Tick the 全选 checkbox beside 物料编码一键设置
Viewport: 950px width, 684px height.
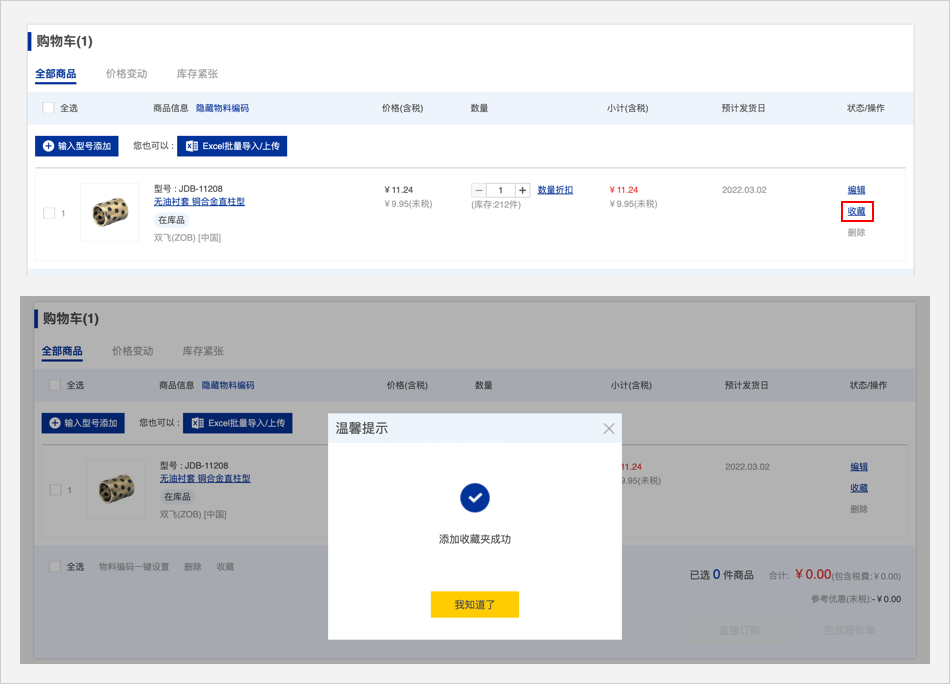pos(56,567)
